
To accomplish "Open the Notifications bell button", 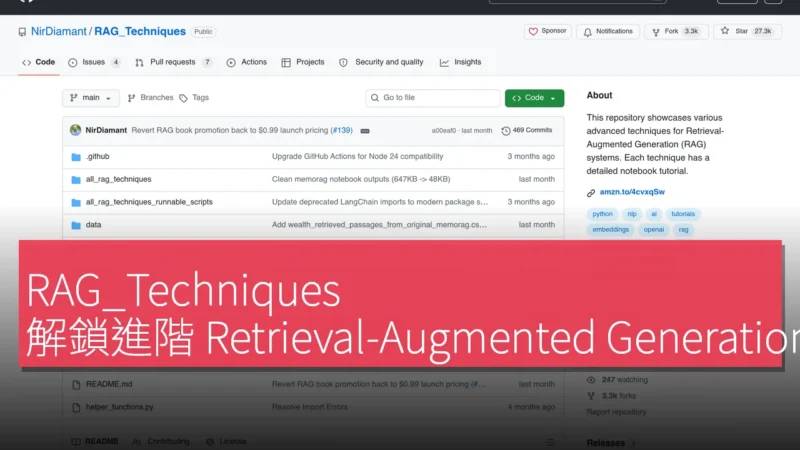I will tap(608, 32).
